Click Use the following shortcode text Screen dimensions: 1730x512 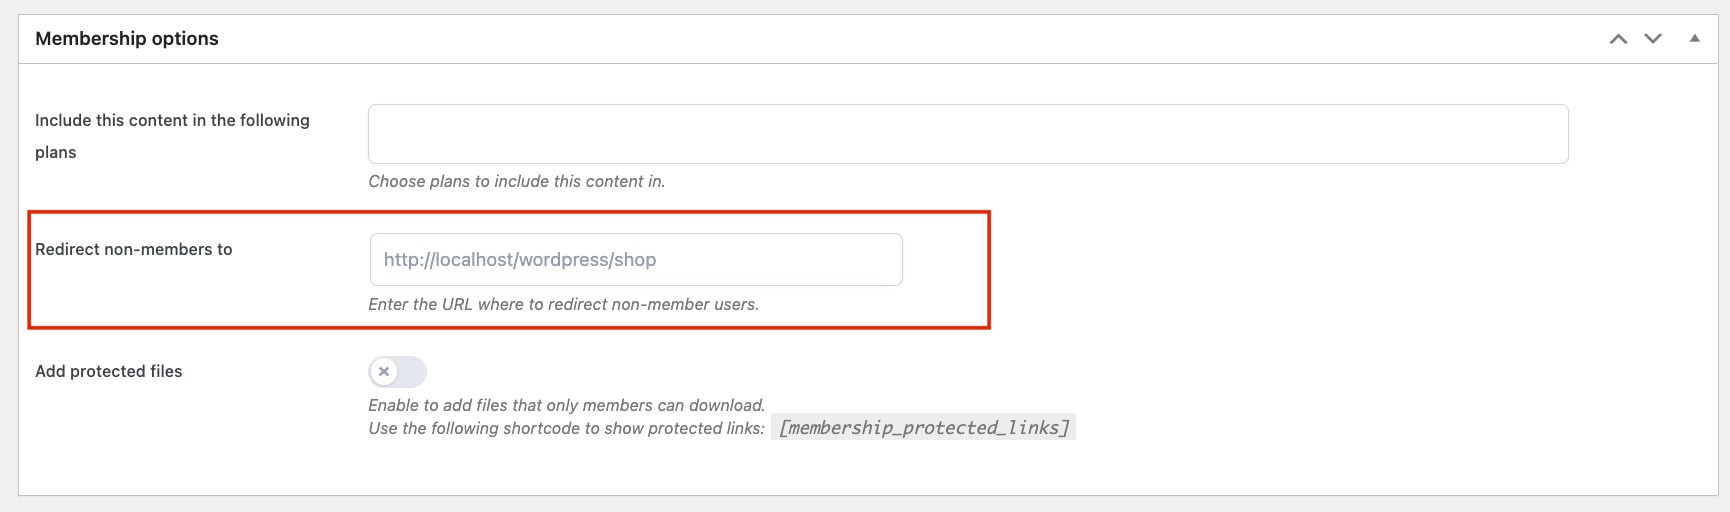pyautogui.click(x=566, y=428)
